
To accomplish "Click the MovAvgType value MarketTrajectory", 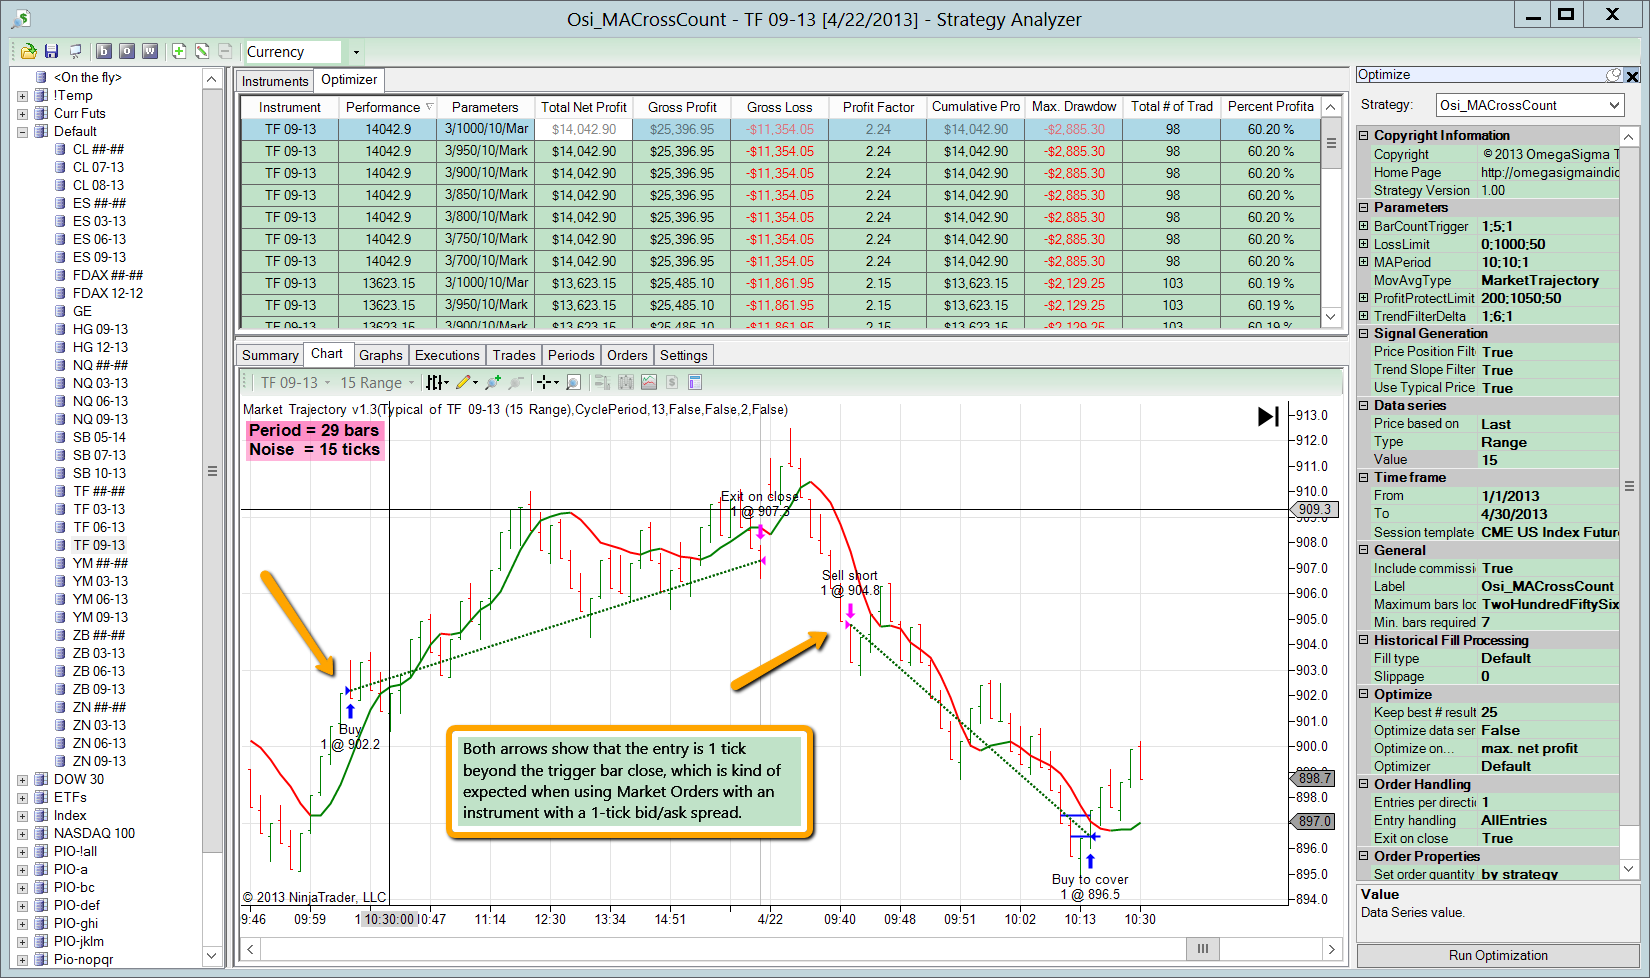I will click(x=1548, y=280).
